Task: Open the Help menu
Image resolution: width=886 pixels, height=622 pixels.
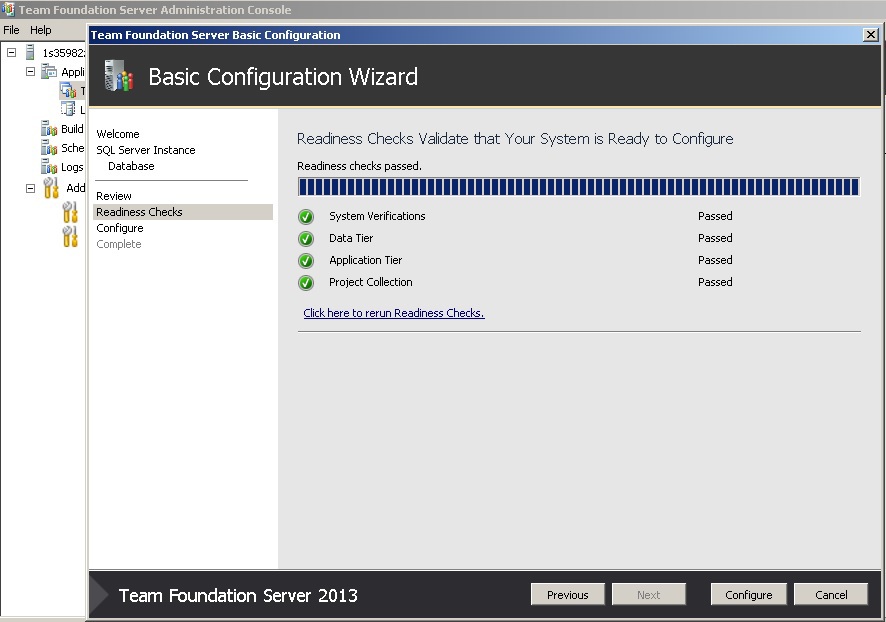Action: (x=41, y=30)
